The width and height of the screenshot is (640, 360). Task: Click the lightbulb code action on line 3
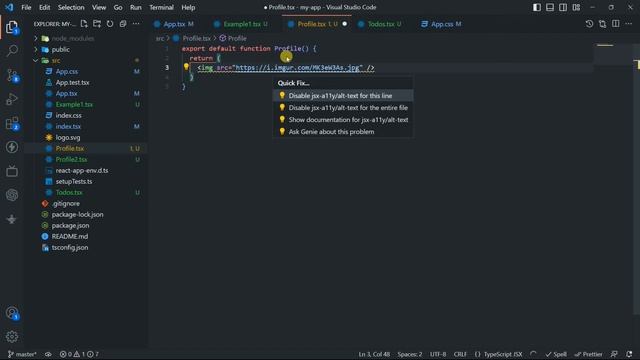[186, 67]
